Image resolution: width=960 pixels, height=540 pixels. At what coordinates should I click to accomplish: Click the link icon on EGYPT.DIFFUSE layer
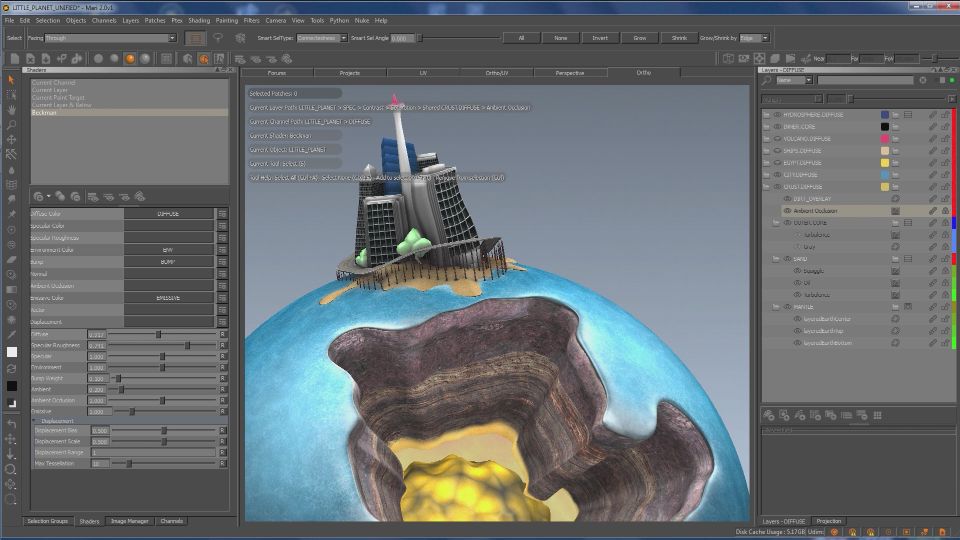click(x=932, y=162)
